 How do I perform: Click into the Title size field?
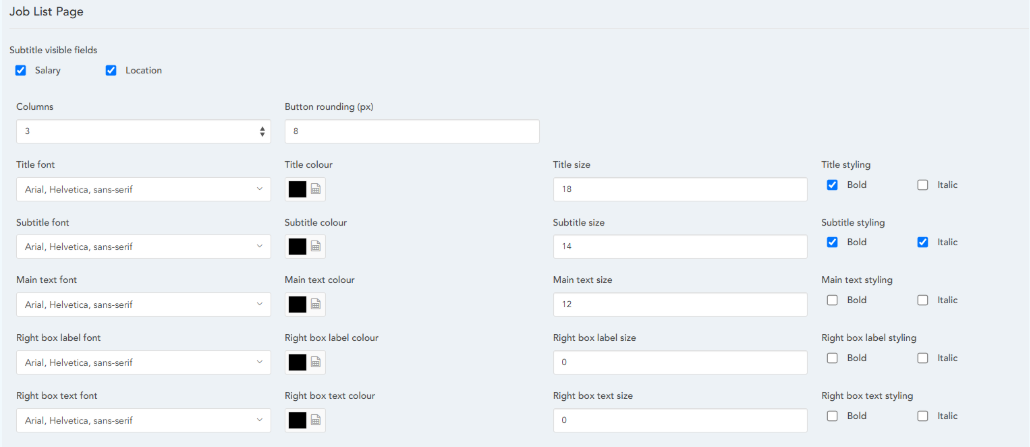680,189
